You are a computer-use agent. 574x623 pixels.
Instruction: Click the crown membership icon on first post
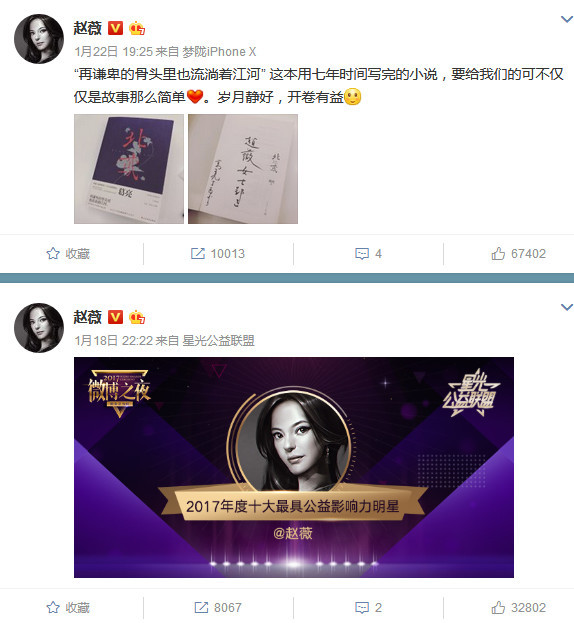coord(137,28)
